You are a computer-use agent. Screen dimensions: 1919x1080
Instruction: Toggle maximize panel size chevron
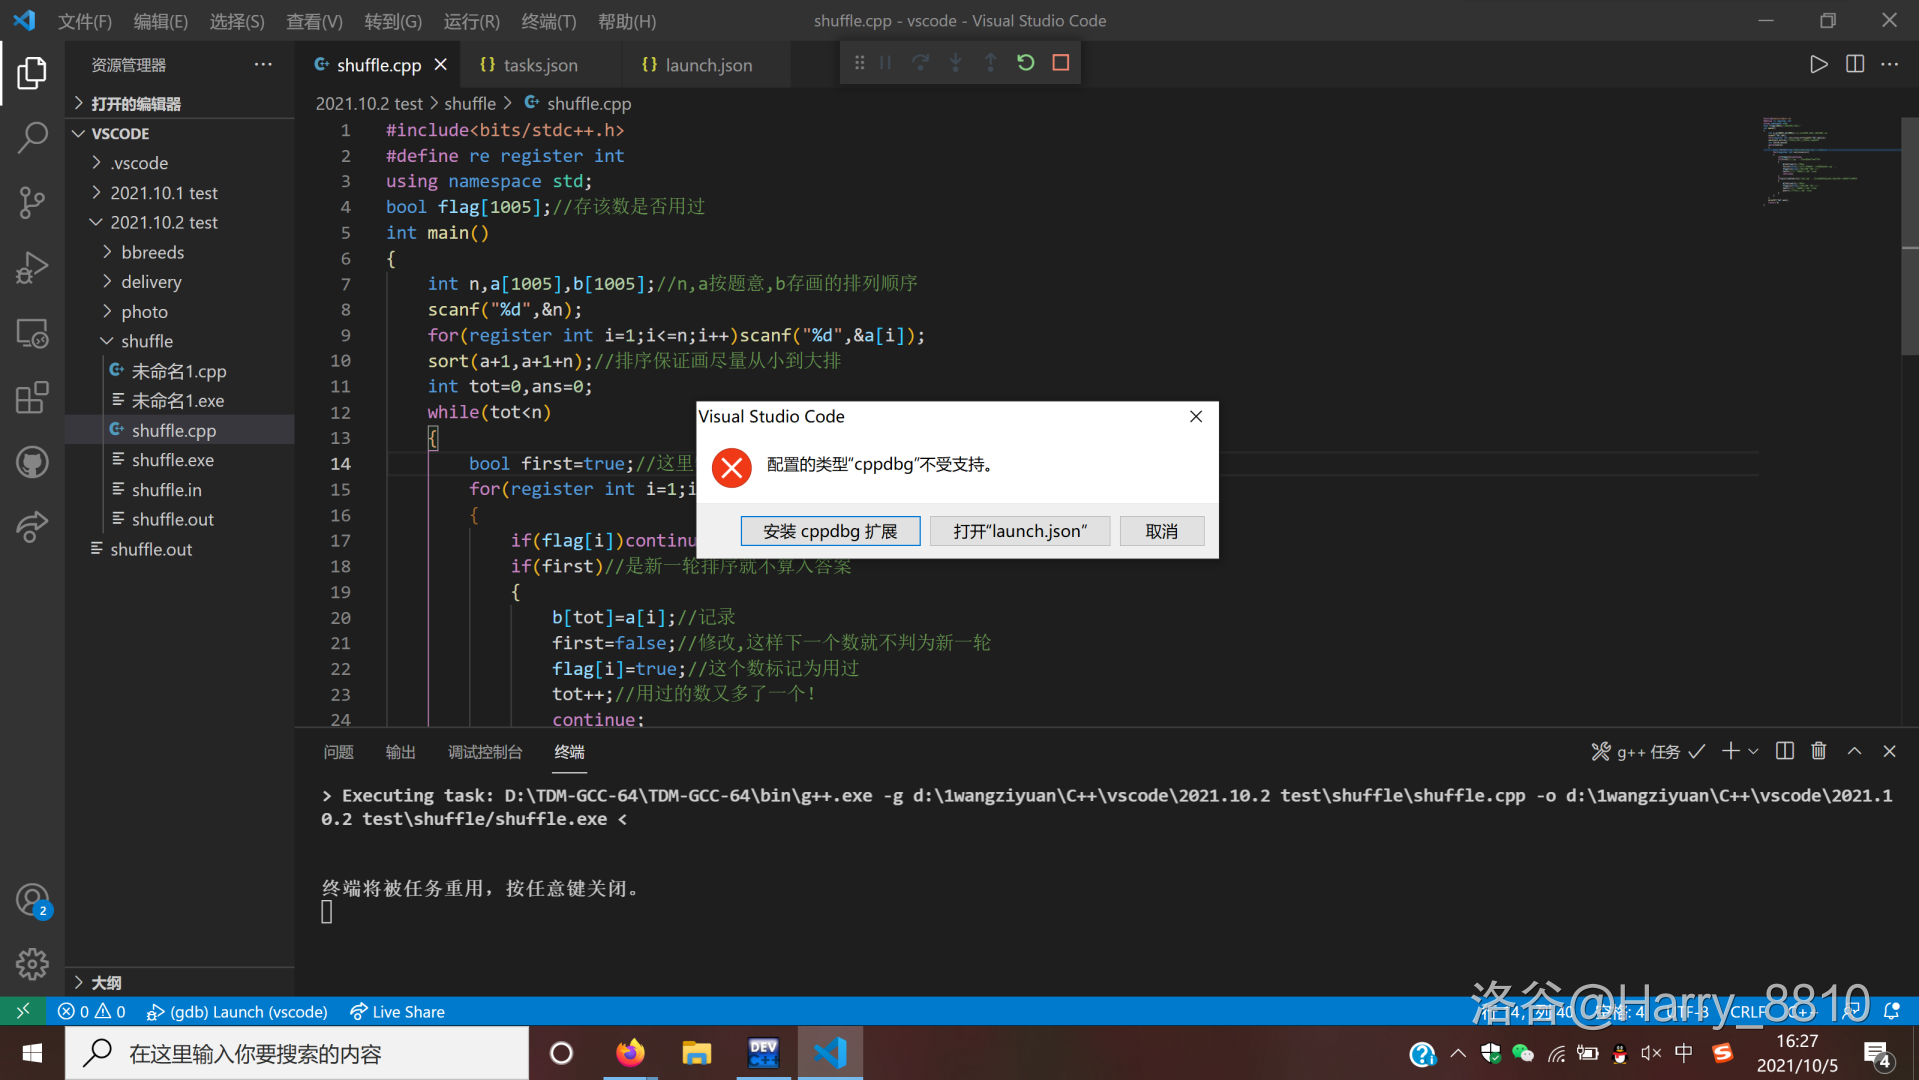point(1854,751)
